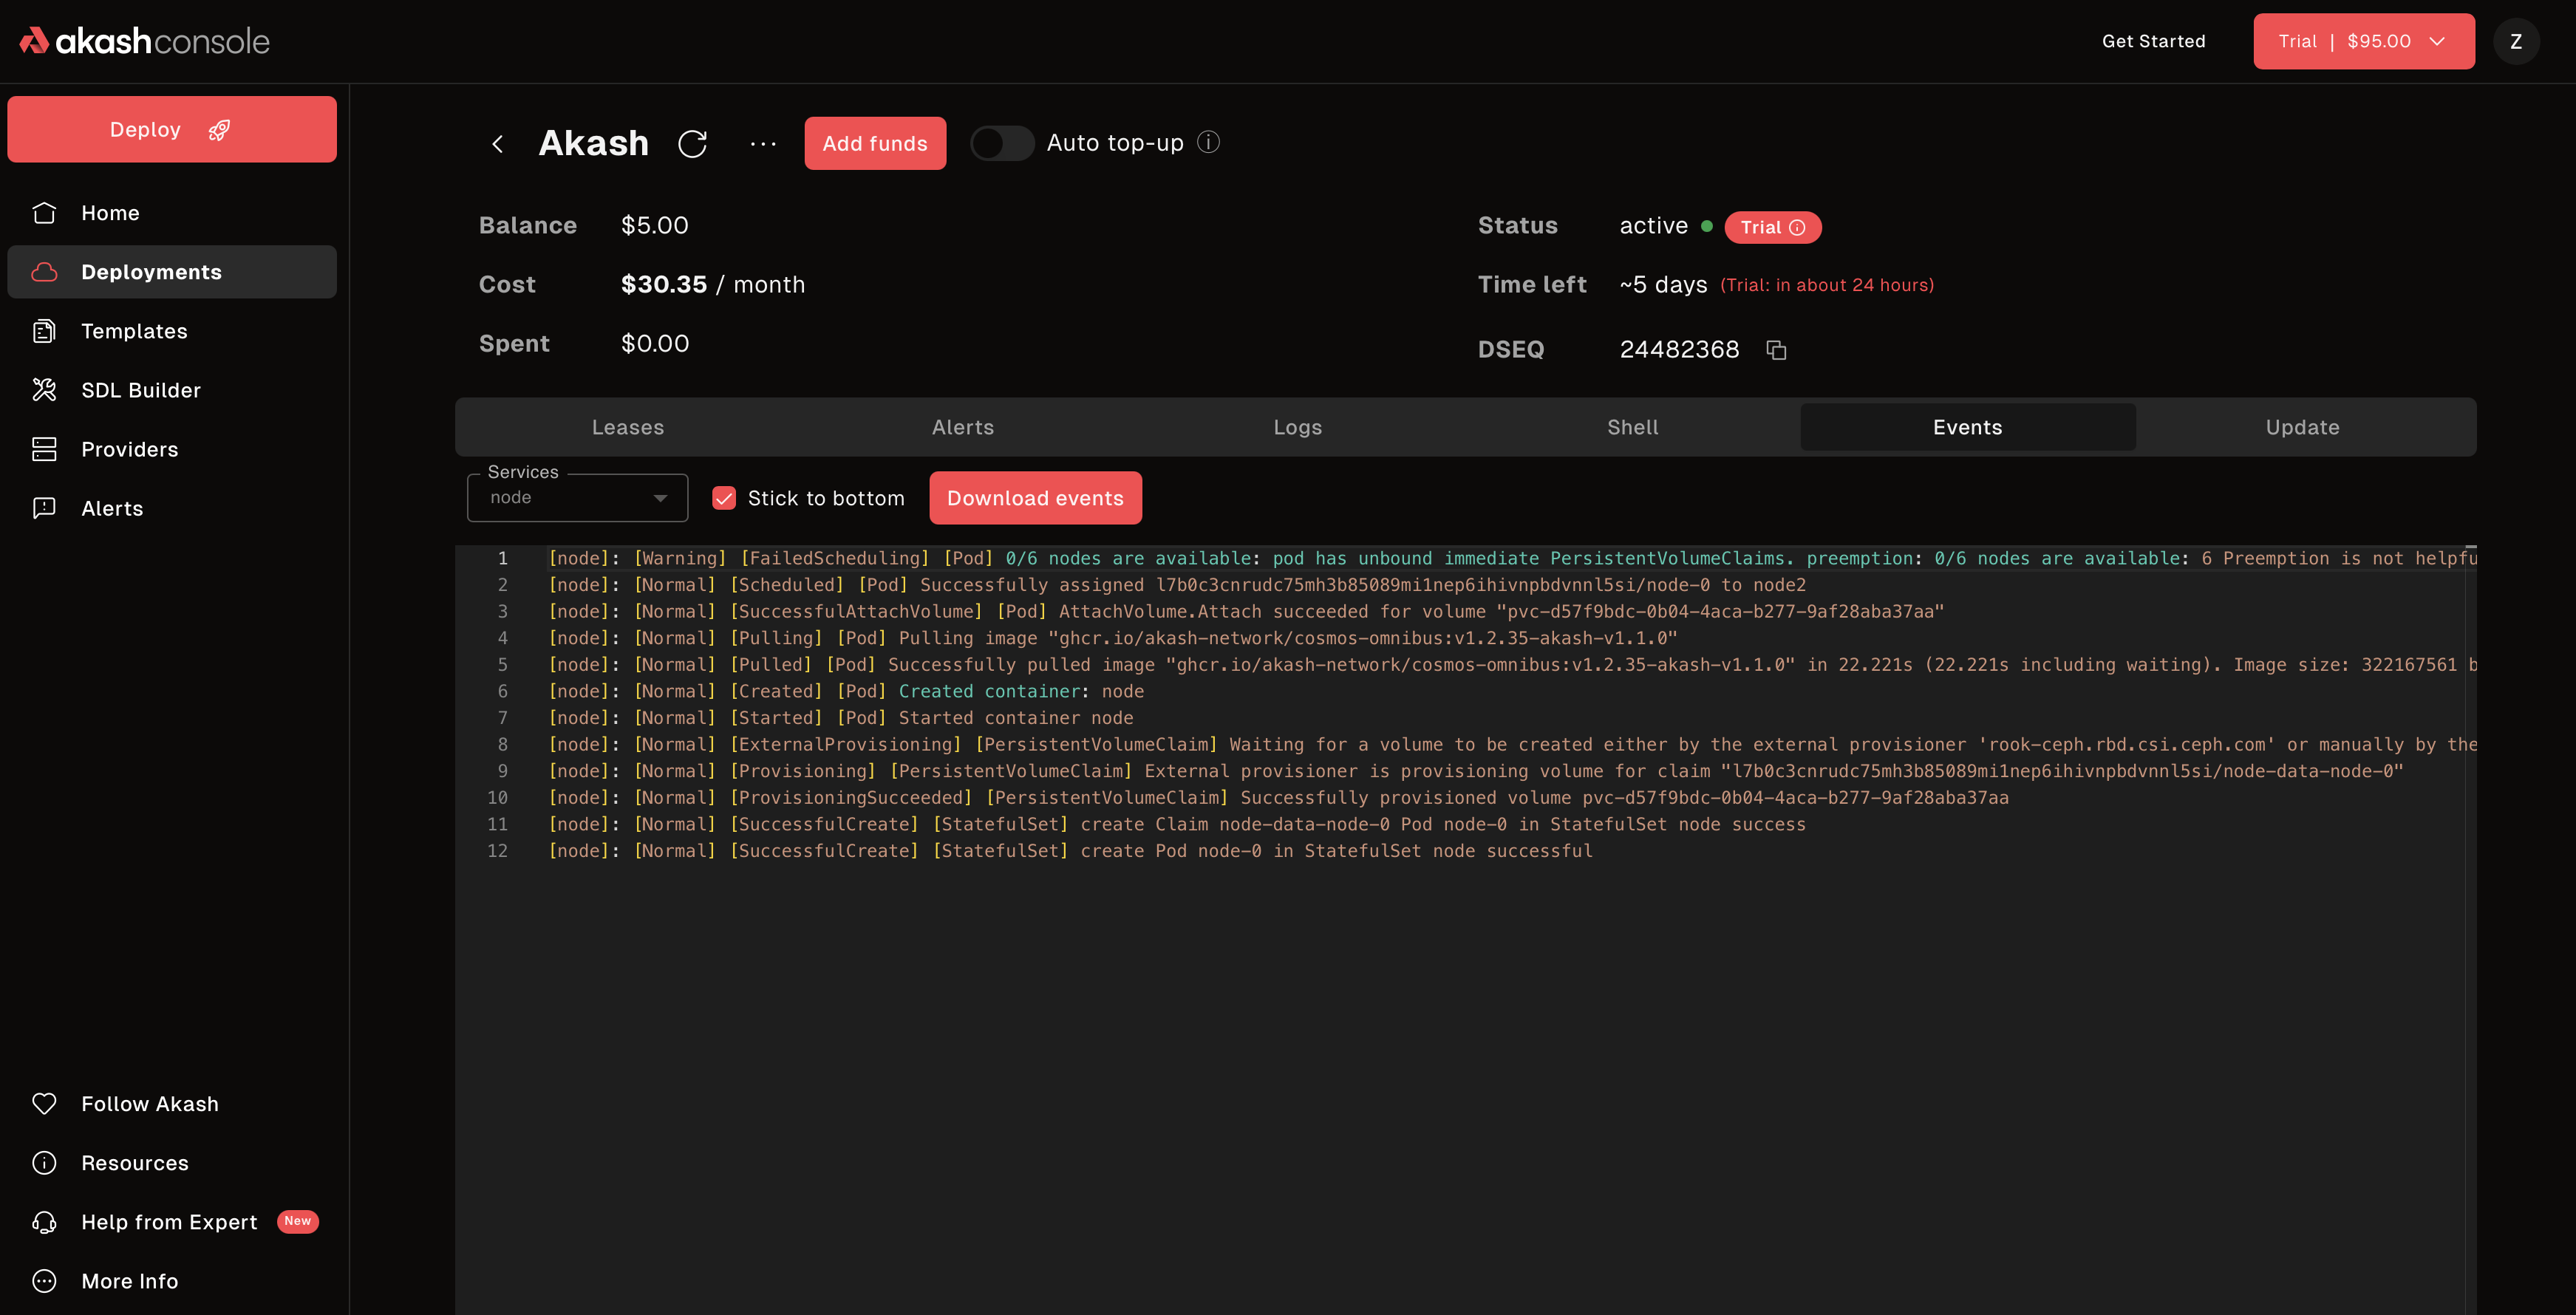Uncheck the Stick to bottom checkbox

[x=724, y=498]
